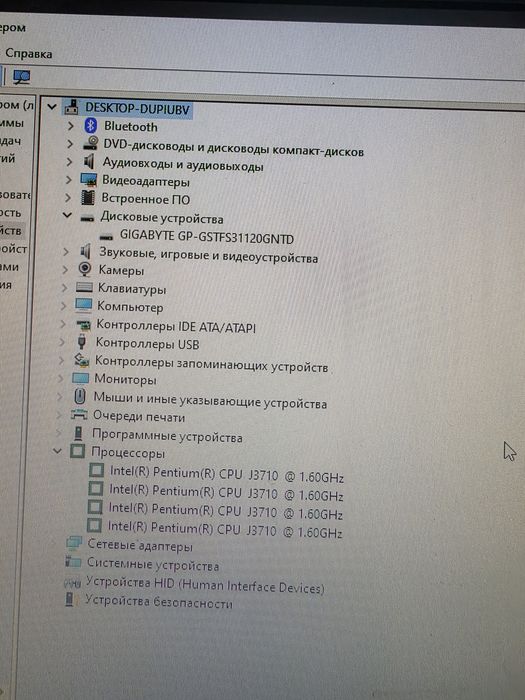Click the Аудиовходы и аудиовыходы speaker icon
The image size is (525, 700).
tap(89, 161)
